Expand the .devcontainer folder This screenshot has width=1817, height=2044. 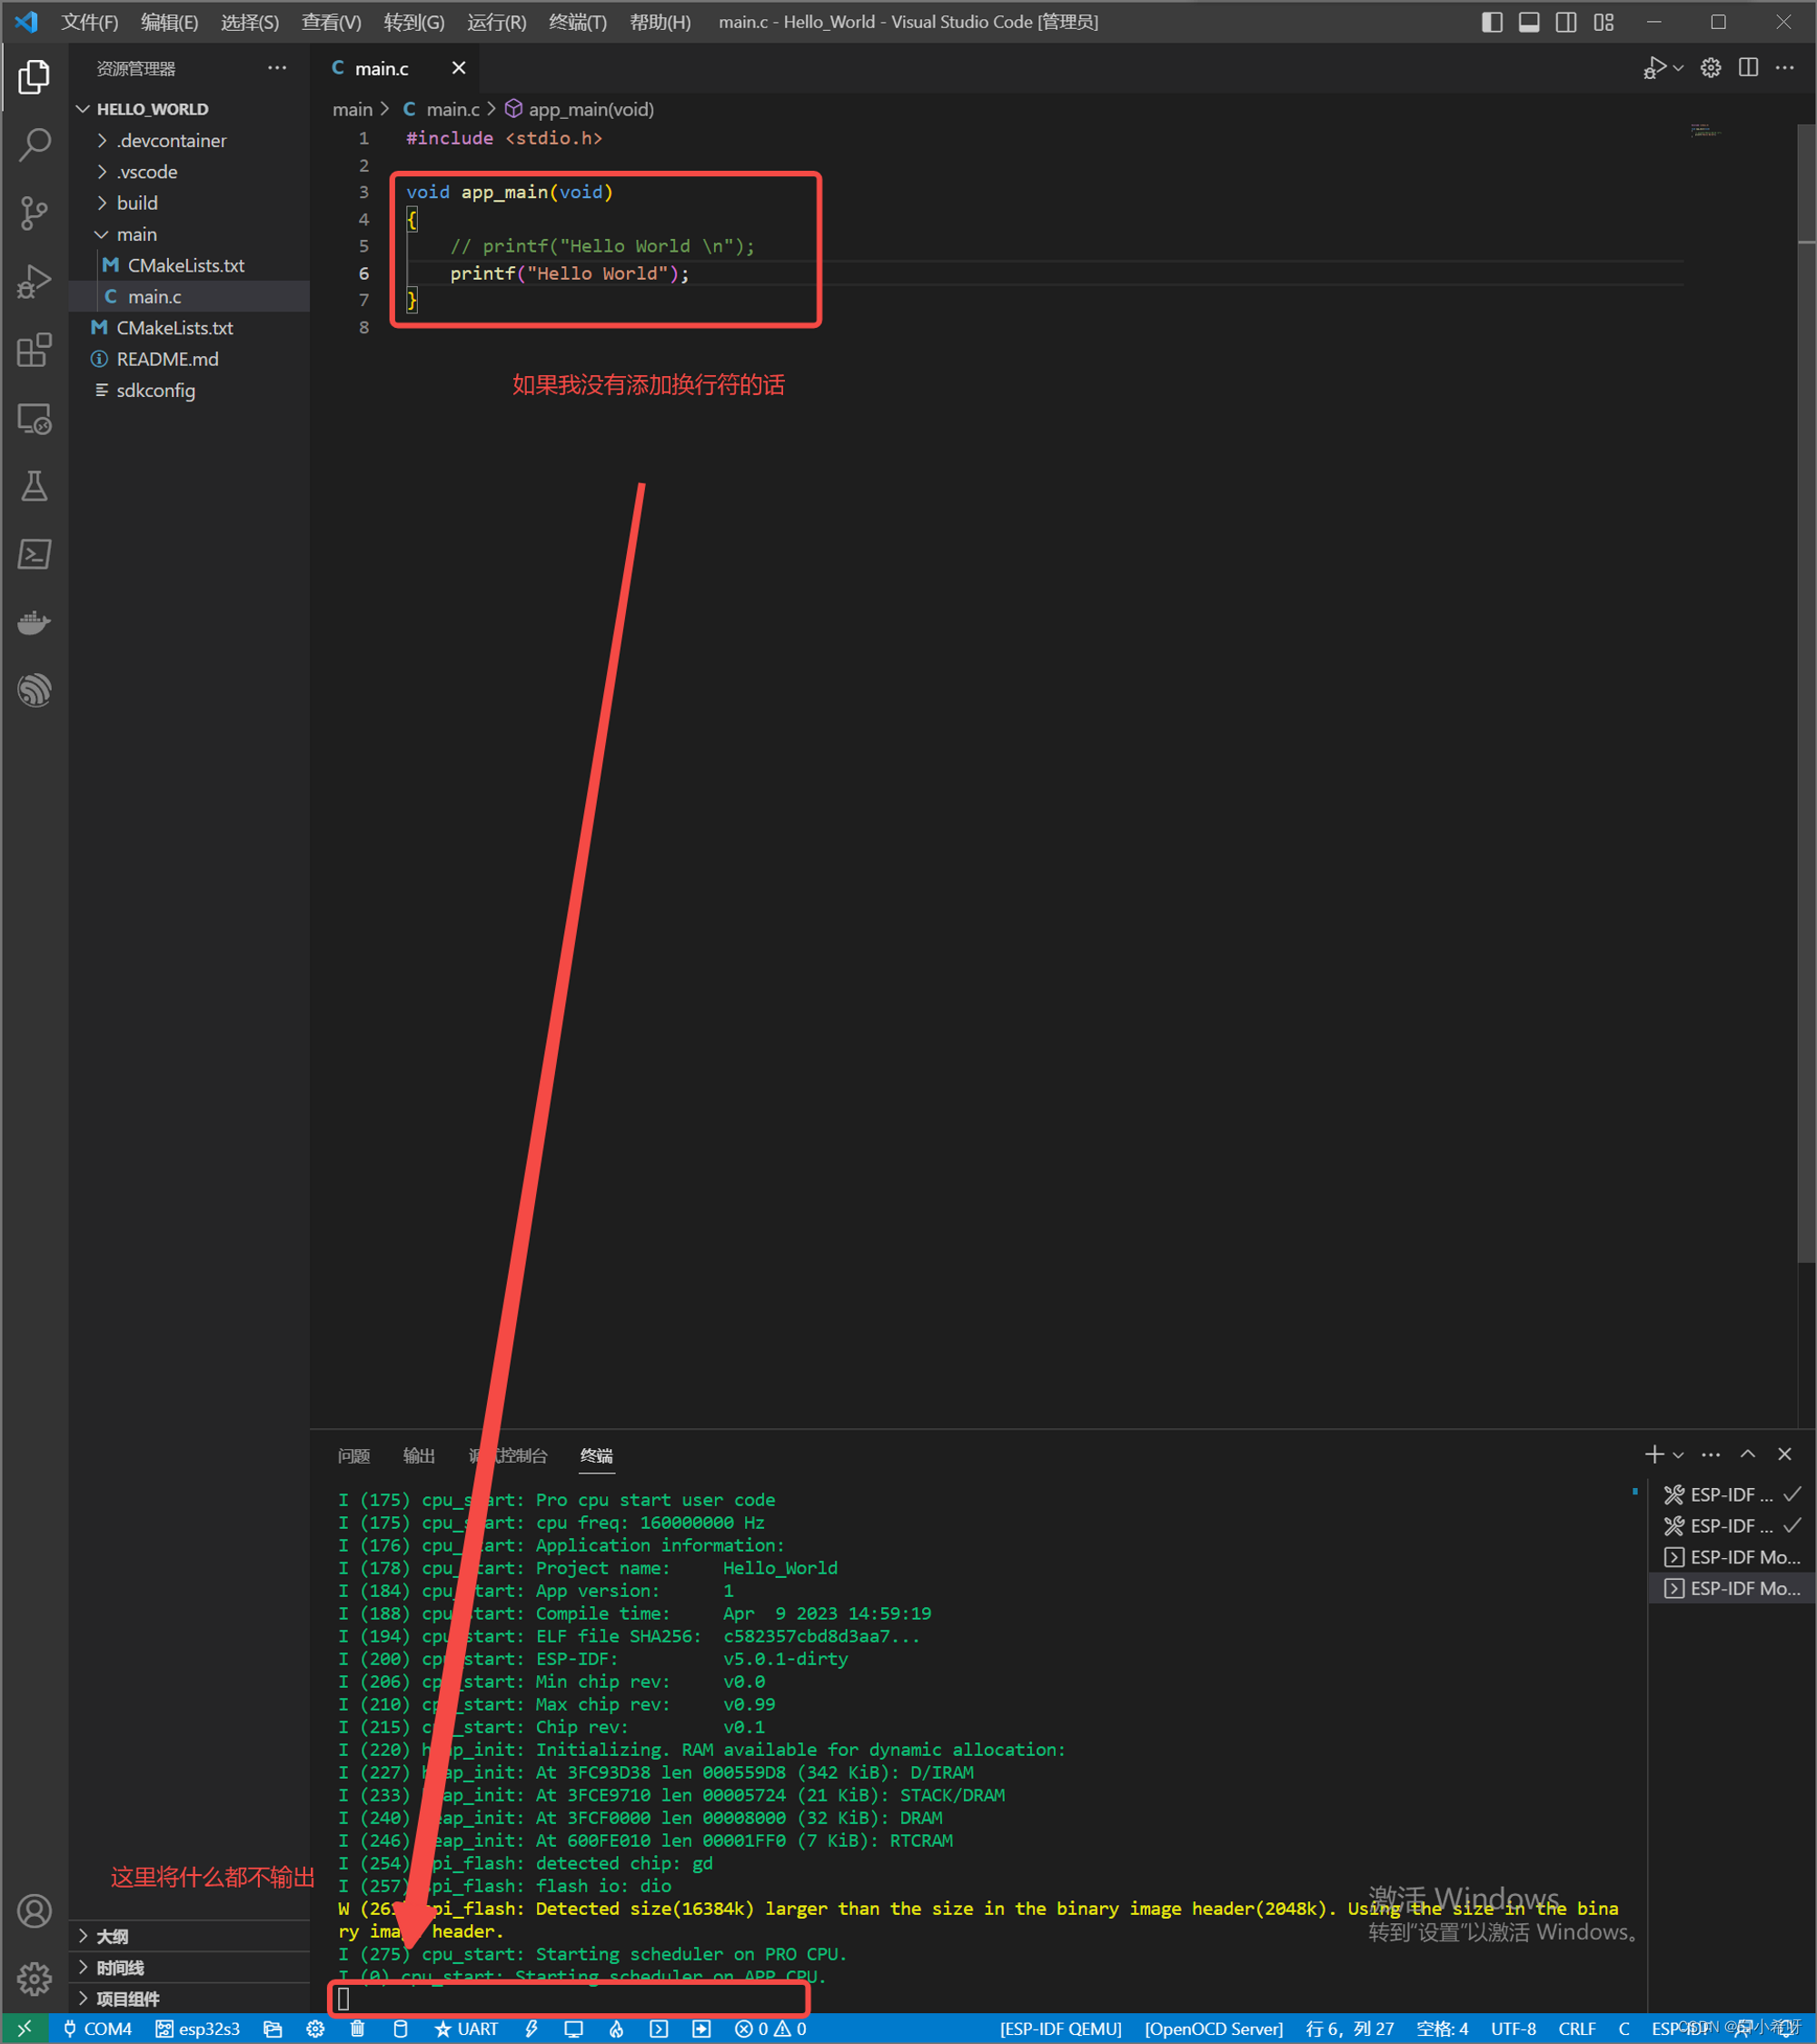pos(171,140)
